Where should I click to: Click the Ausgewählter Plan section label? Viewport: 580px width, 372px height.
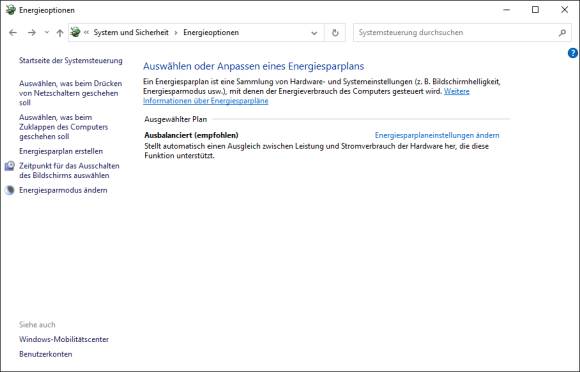pyautogui.click(x=176, y=119)
